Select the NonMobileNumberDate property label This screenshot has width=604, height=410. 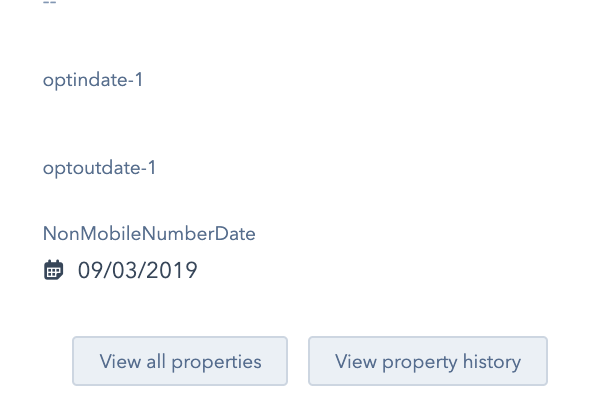[x=149, y=234]
